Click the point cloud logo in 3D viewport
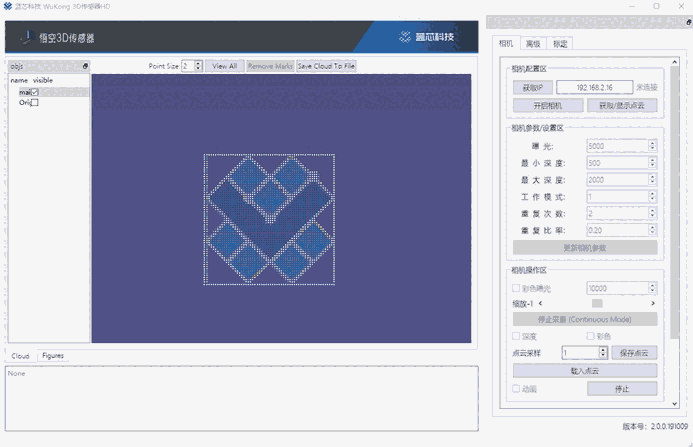The width and height of the screenshot is (693, 447). point(269,219)
